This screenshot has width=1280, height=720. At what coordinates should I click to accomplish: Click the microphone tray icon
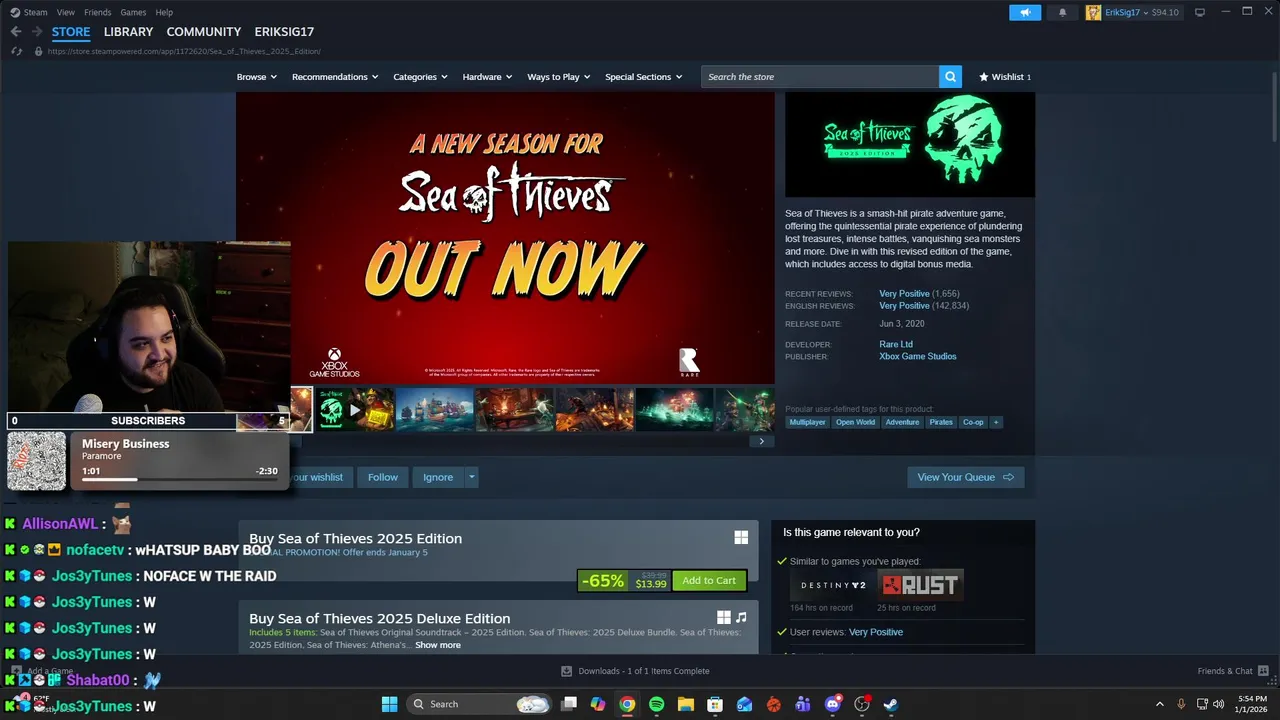click(1181, 704)
